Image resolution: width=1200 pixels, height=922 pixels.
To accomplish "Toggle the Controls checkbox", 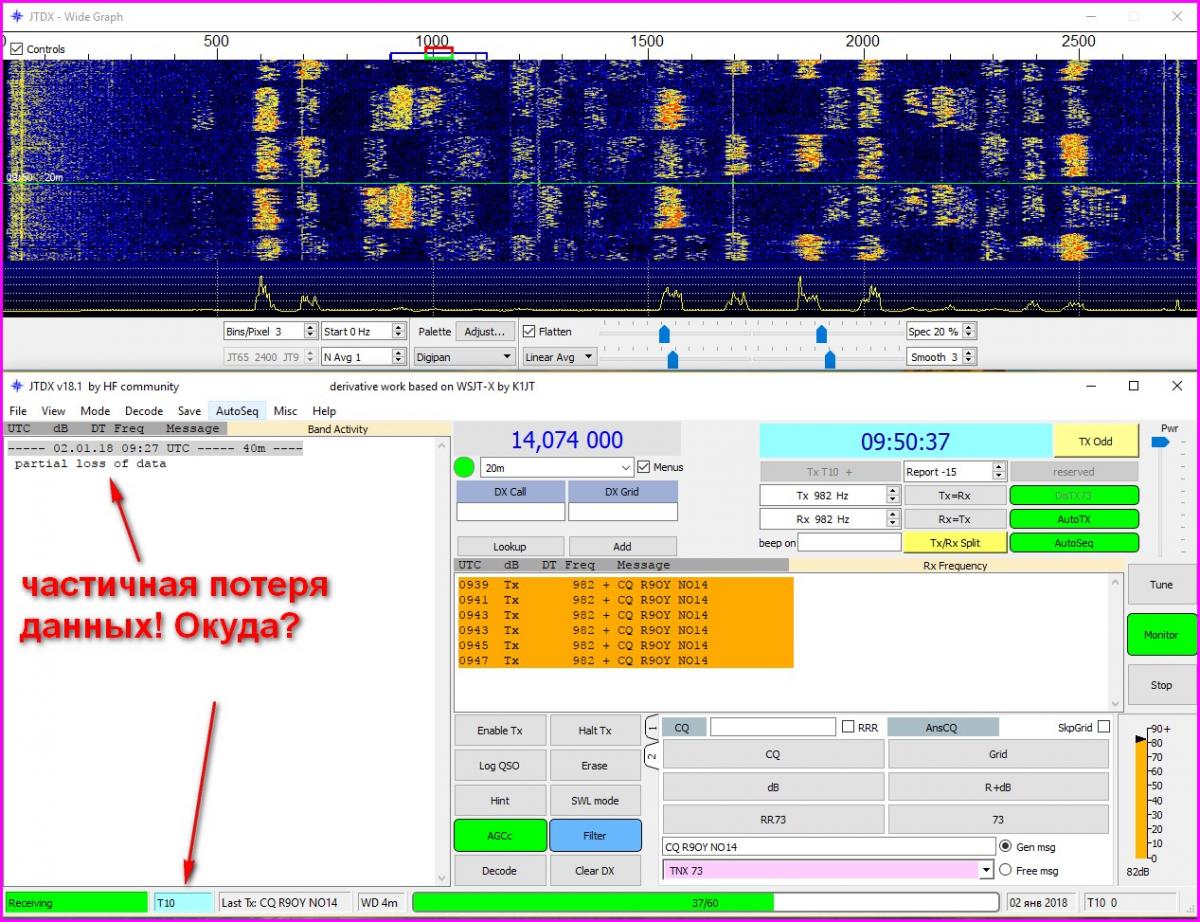I will pyautogui.click(x=17, y=49).
